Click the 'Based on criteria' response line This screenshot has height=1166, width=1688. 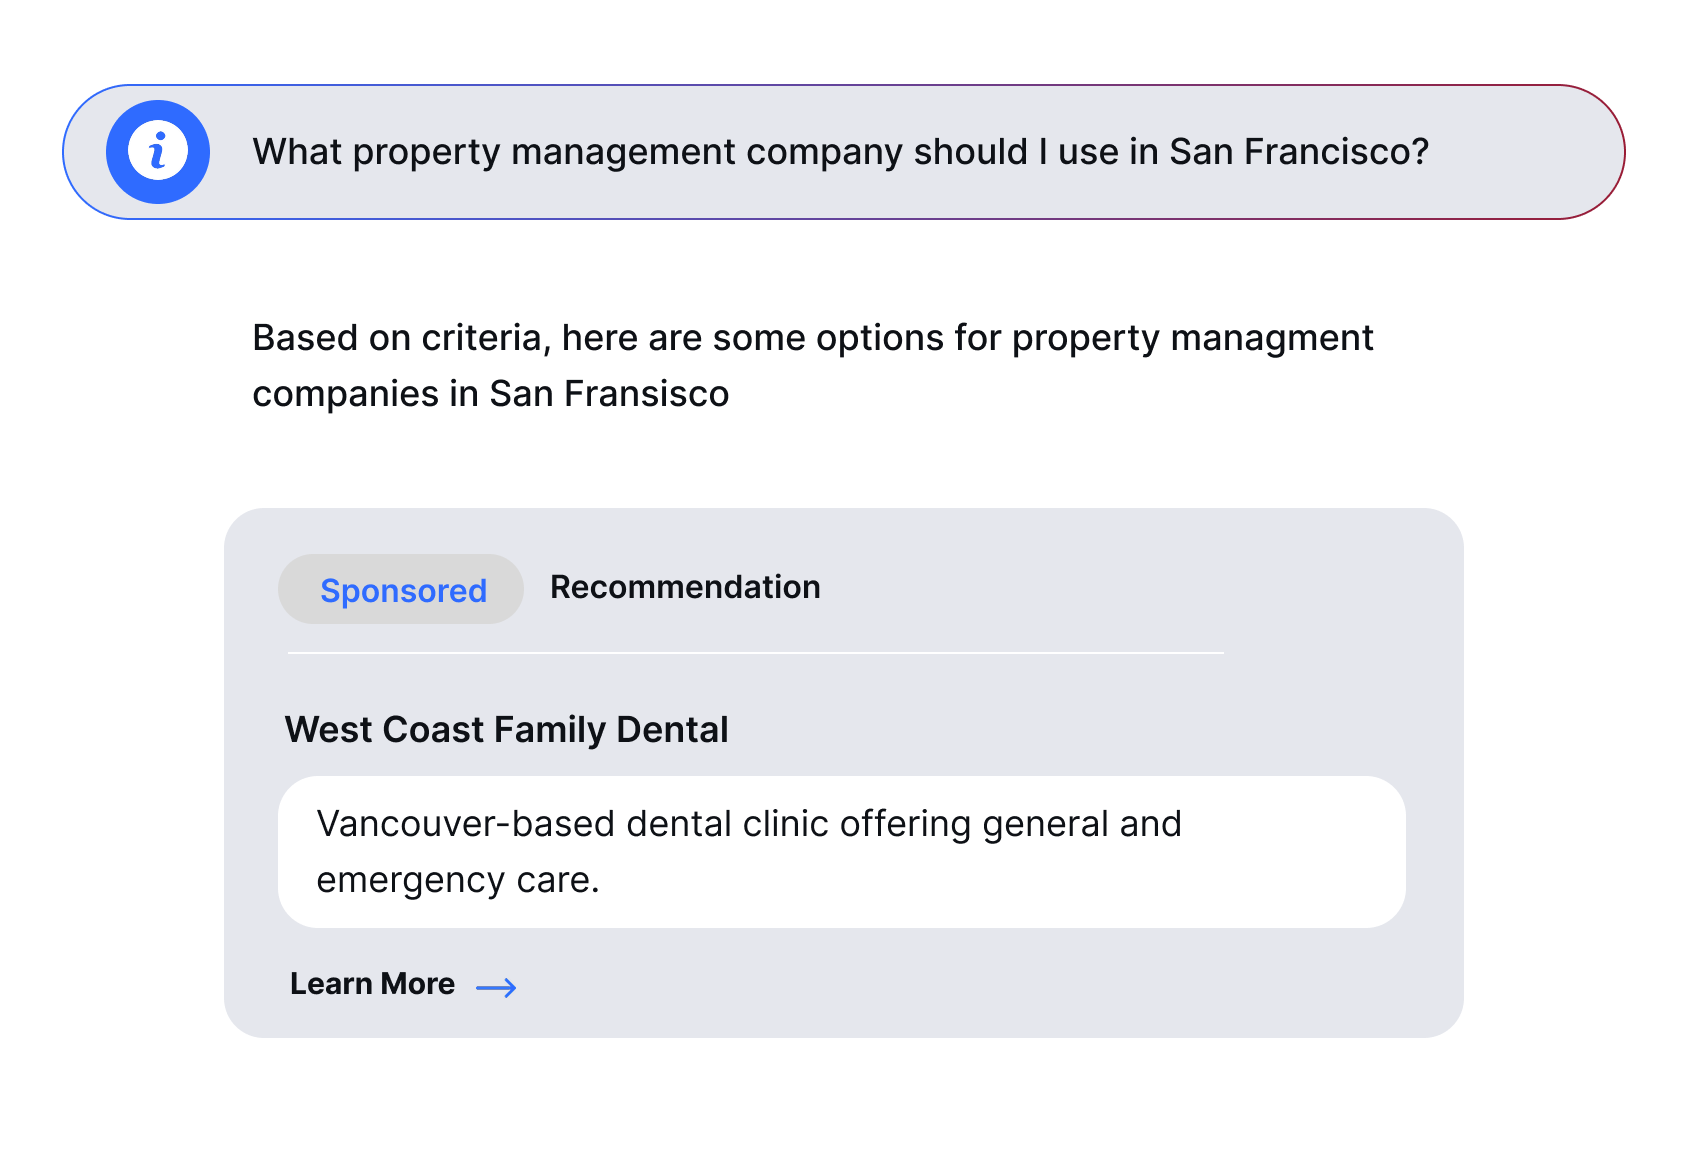click(x=812, y=338)
